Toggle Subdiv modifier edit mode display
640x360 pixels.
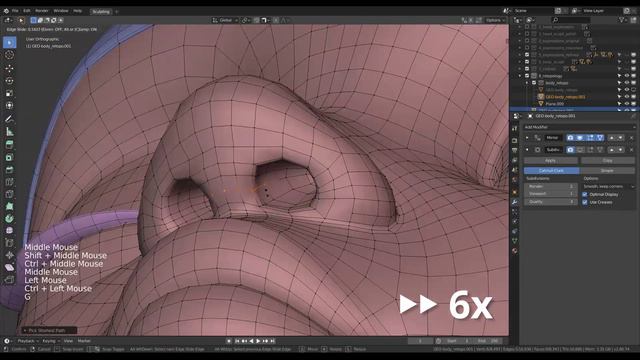(x=590, y=150)
